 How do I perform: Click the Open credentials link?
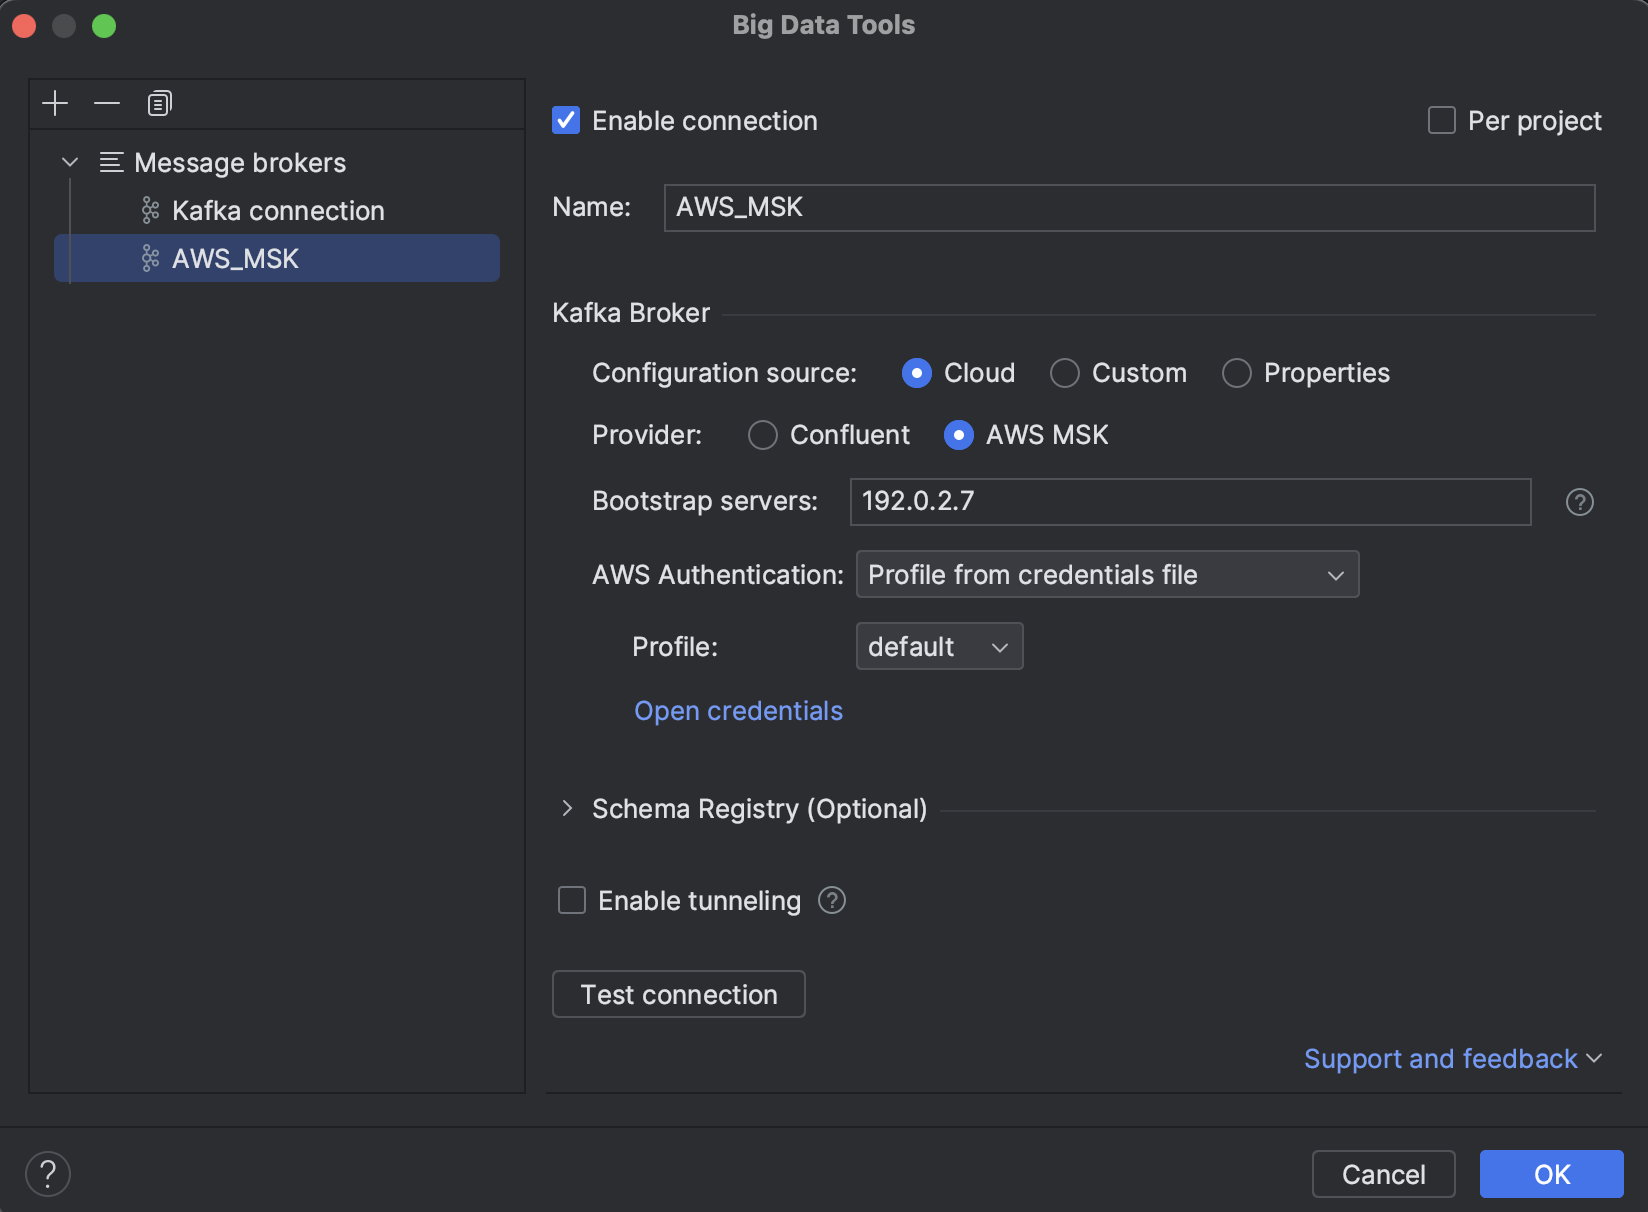point(738,710)
